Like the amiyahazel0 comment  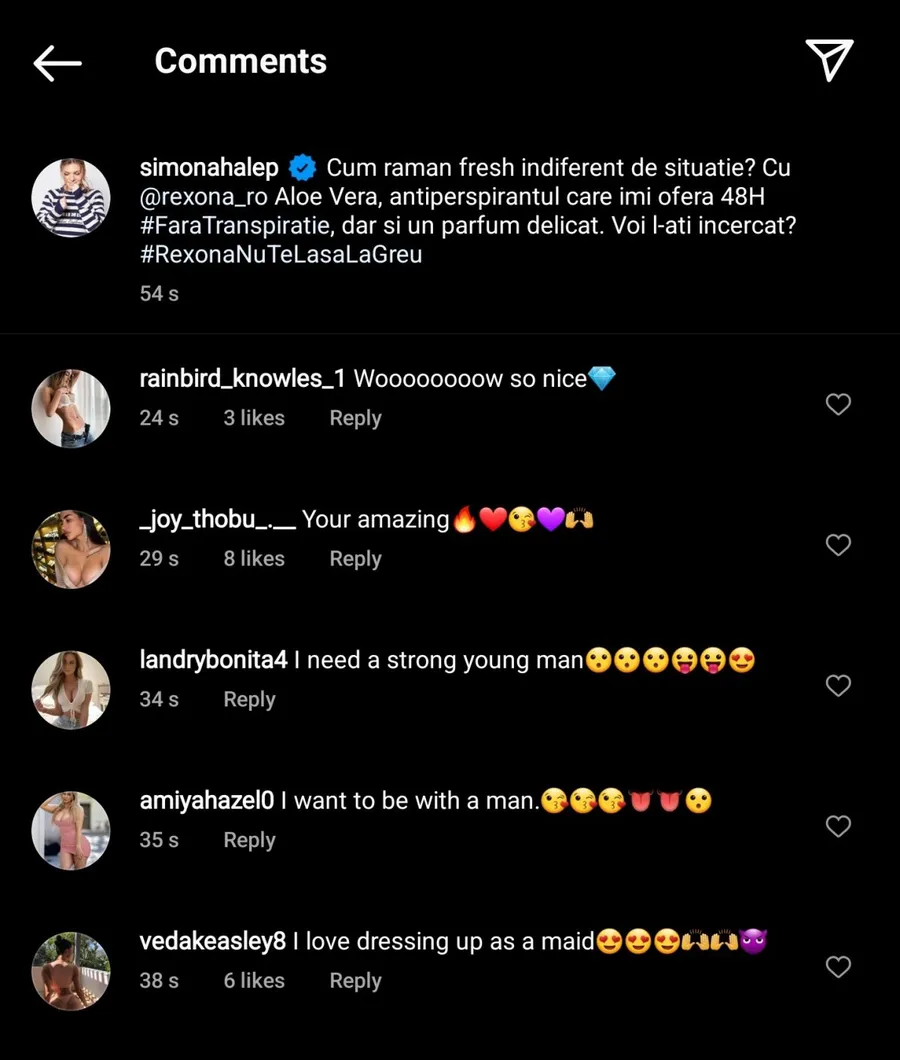[x=838, y=826]
